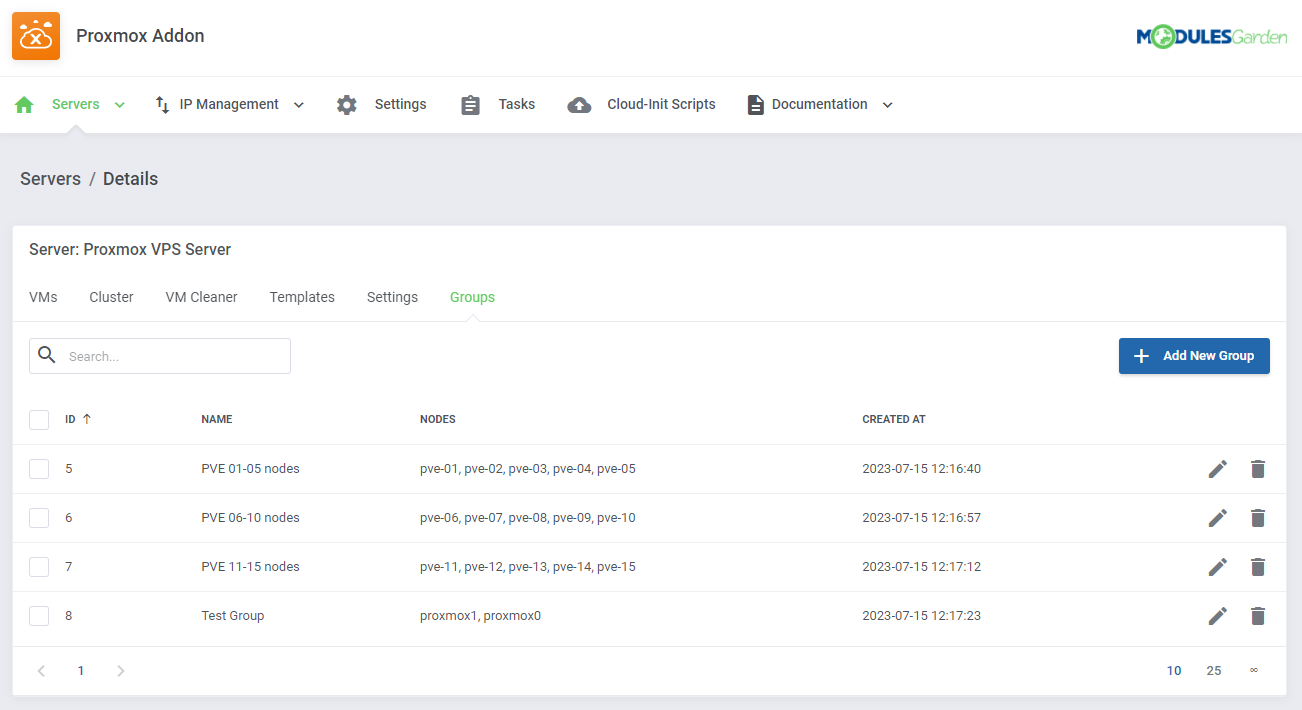Viewport: 1302px width, 710px height.
Task: Open the Servers menu
Action: (76, 104)
